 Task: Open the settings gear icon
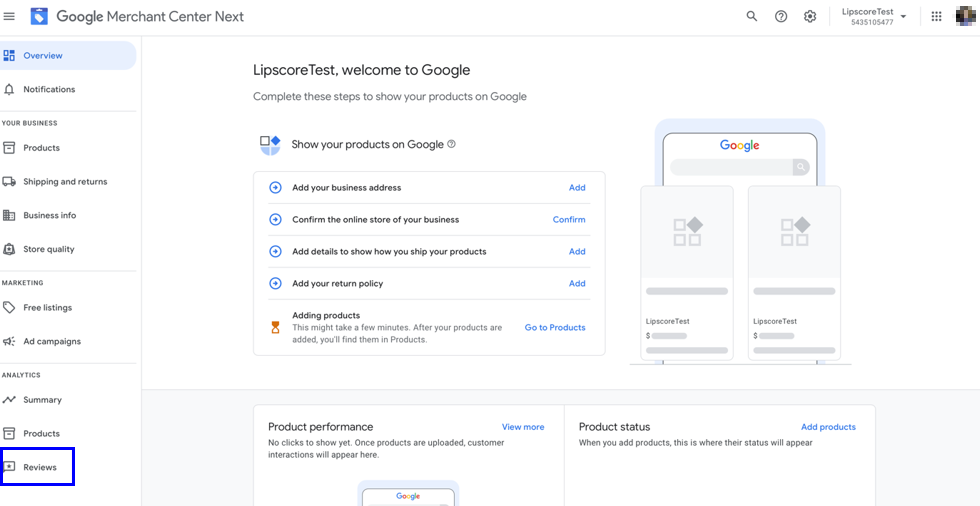tap(810, 16)
